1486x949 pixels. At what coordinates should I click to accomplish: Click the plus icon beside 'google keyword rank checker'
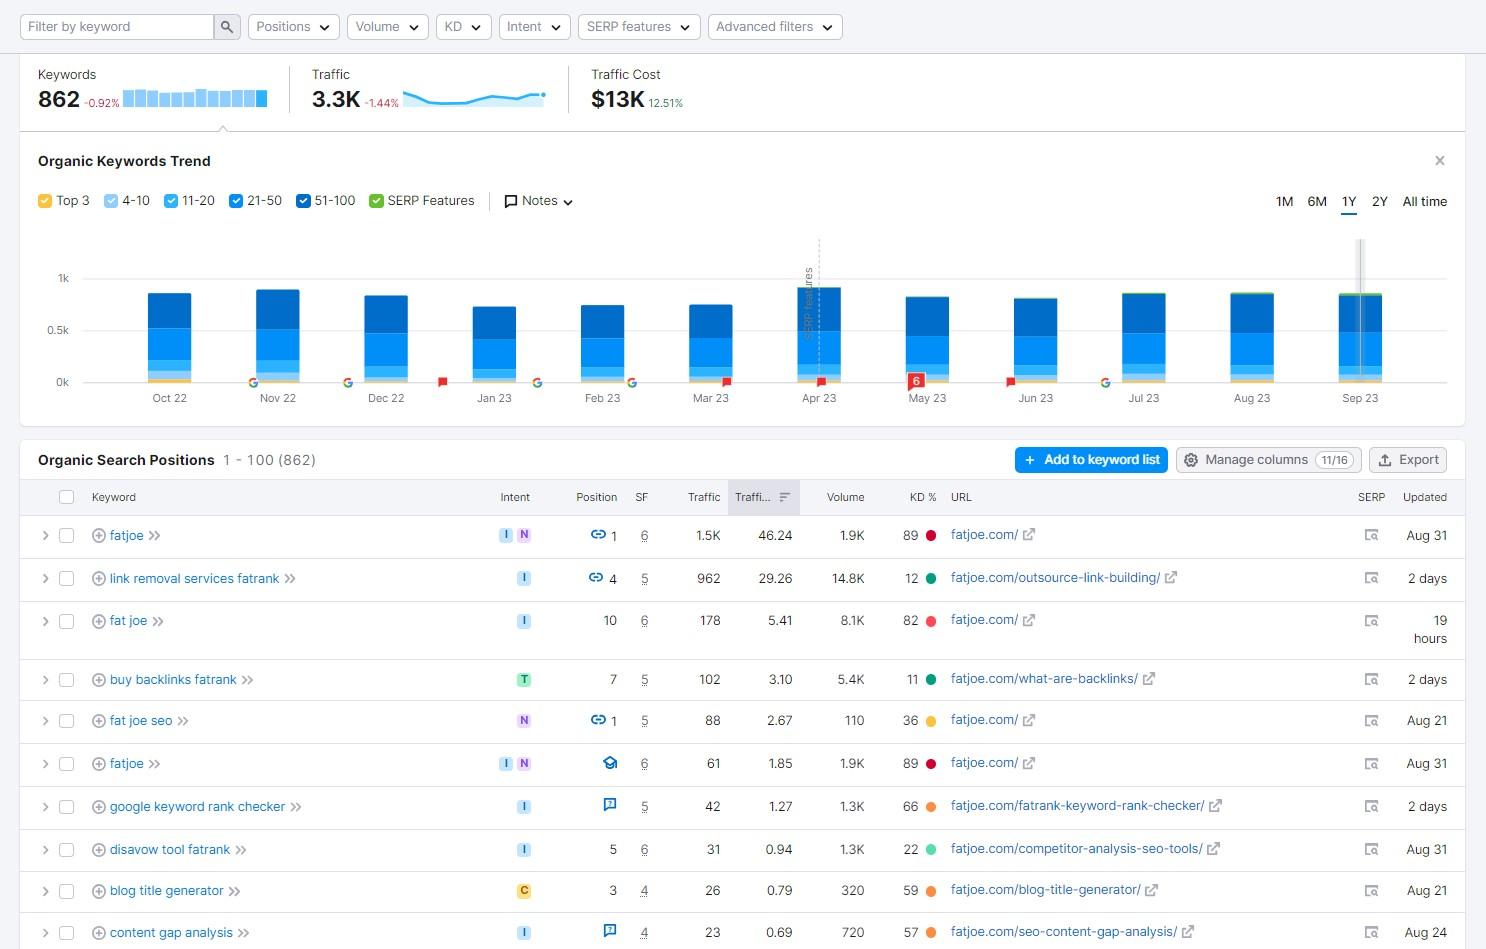pos(99,807)
